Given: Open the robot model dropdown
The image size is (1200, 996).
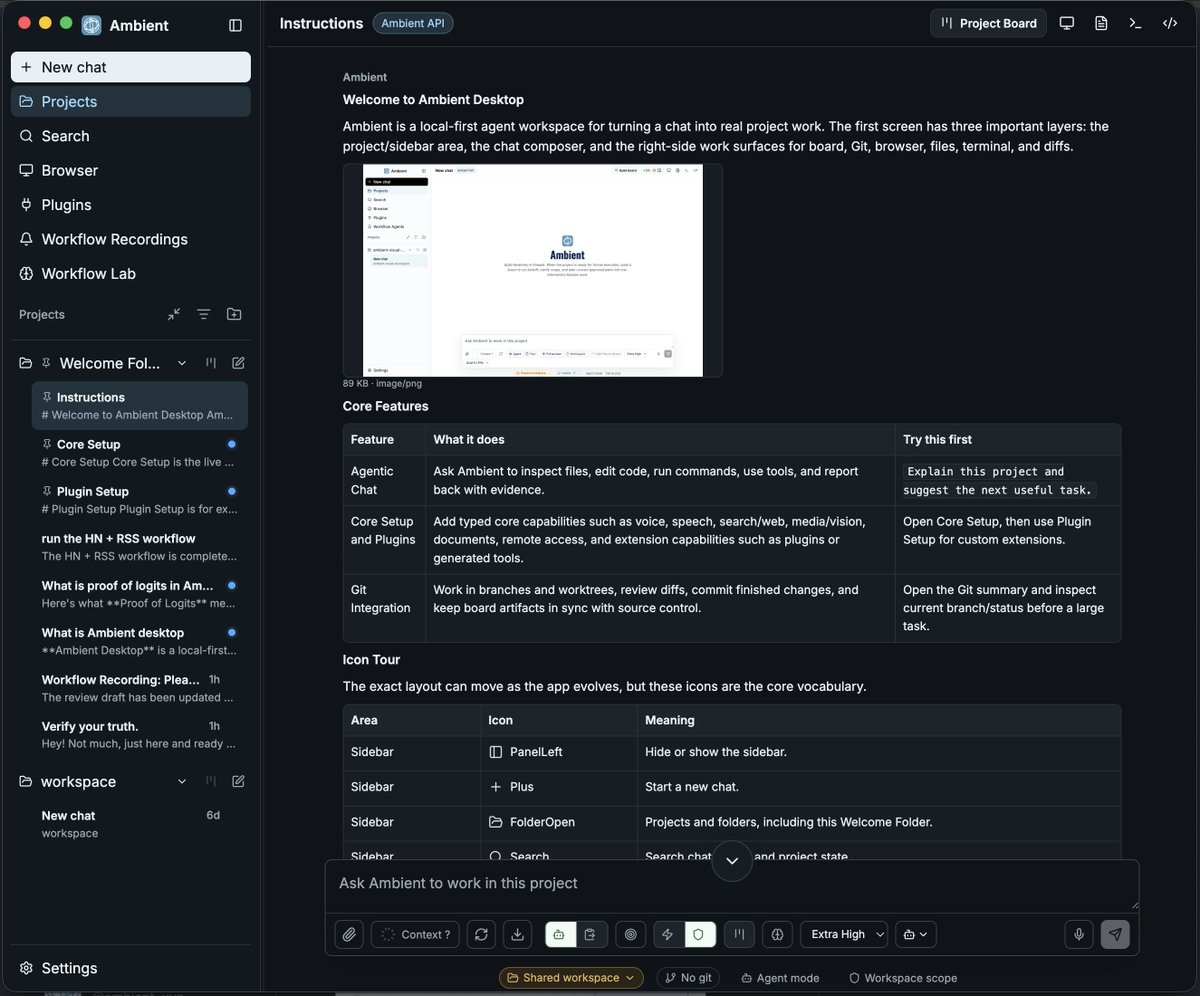Looking at the screenshot, I should coord(915,934).
